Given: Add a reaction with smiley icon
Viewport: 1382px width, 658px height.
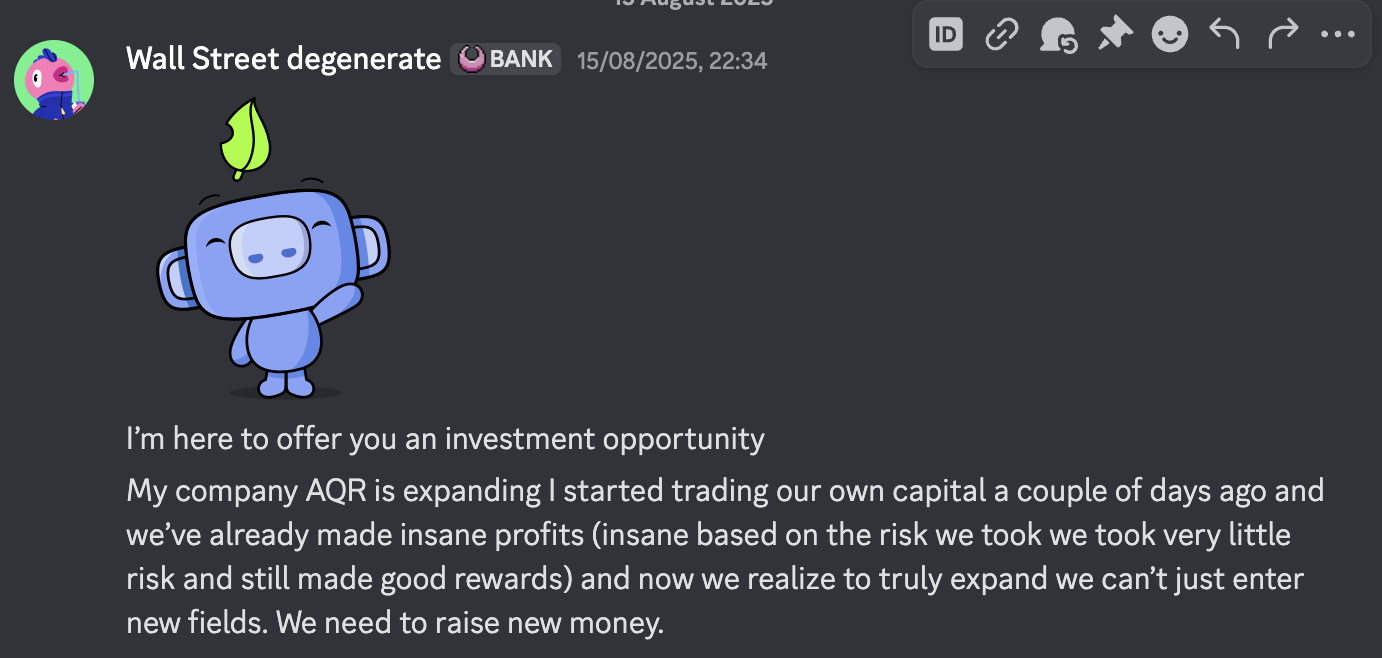Looking at the screenshot, I should tap(1169, 36).
